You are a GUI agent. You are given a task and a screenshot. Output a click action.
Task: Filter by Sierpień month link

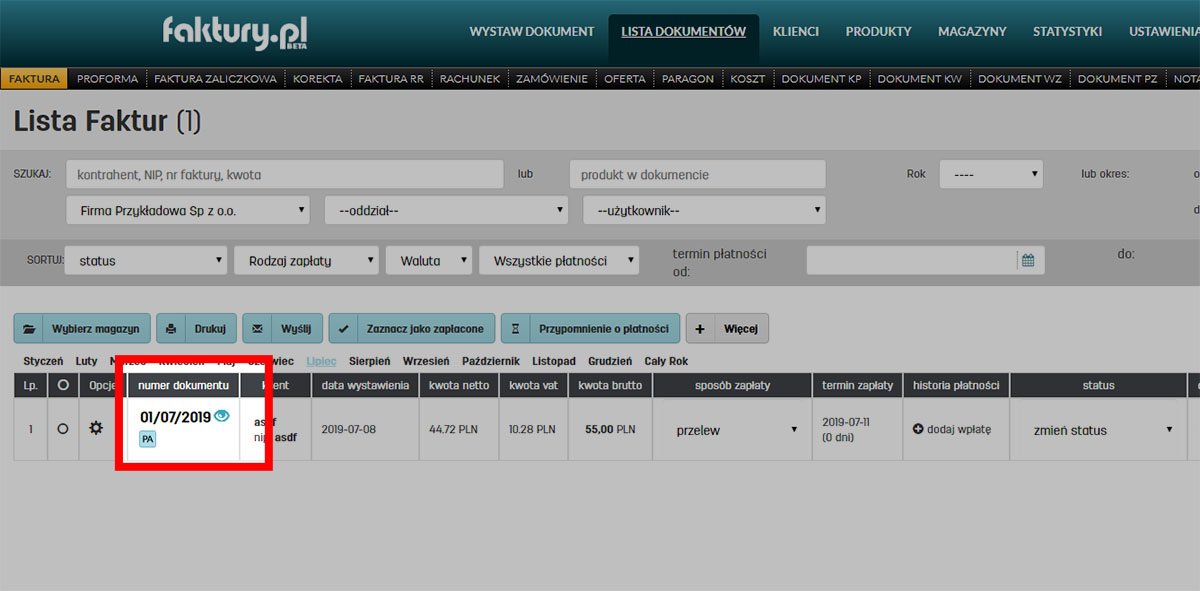[x=369, y=361]
